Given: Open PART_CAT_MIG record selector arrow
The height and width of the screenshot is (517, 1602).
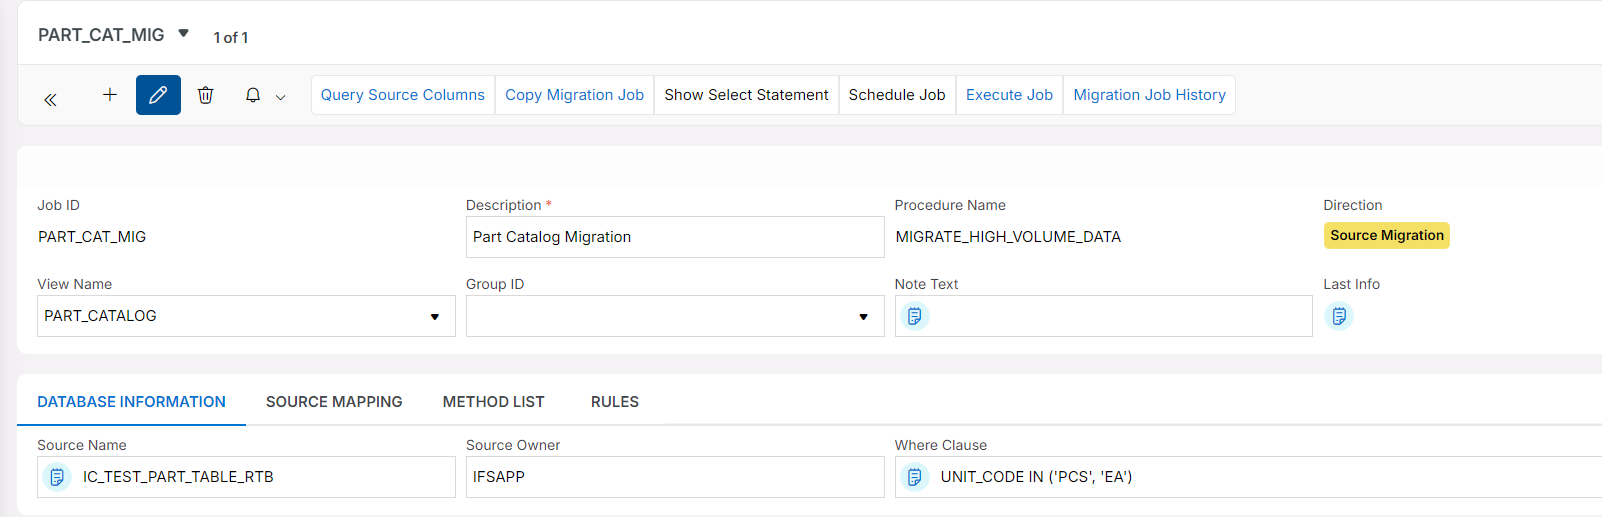Looking at the screenshot, I should coord(184,33).
